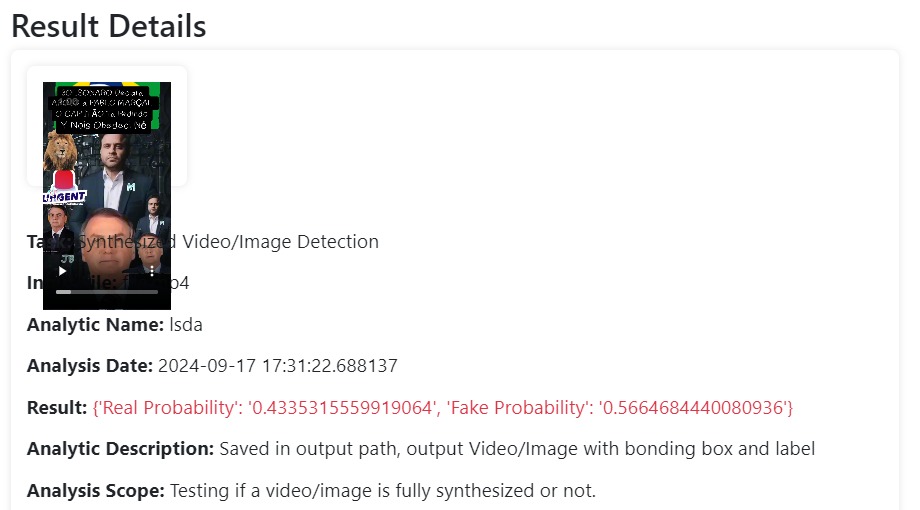Click the Result Details heading

(x=109, y=26)
